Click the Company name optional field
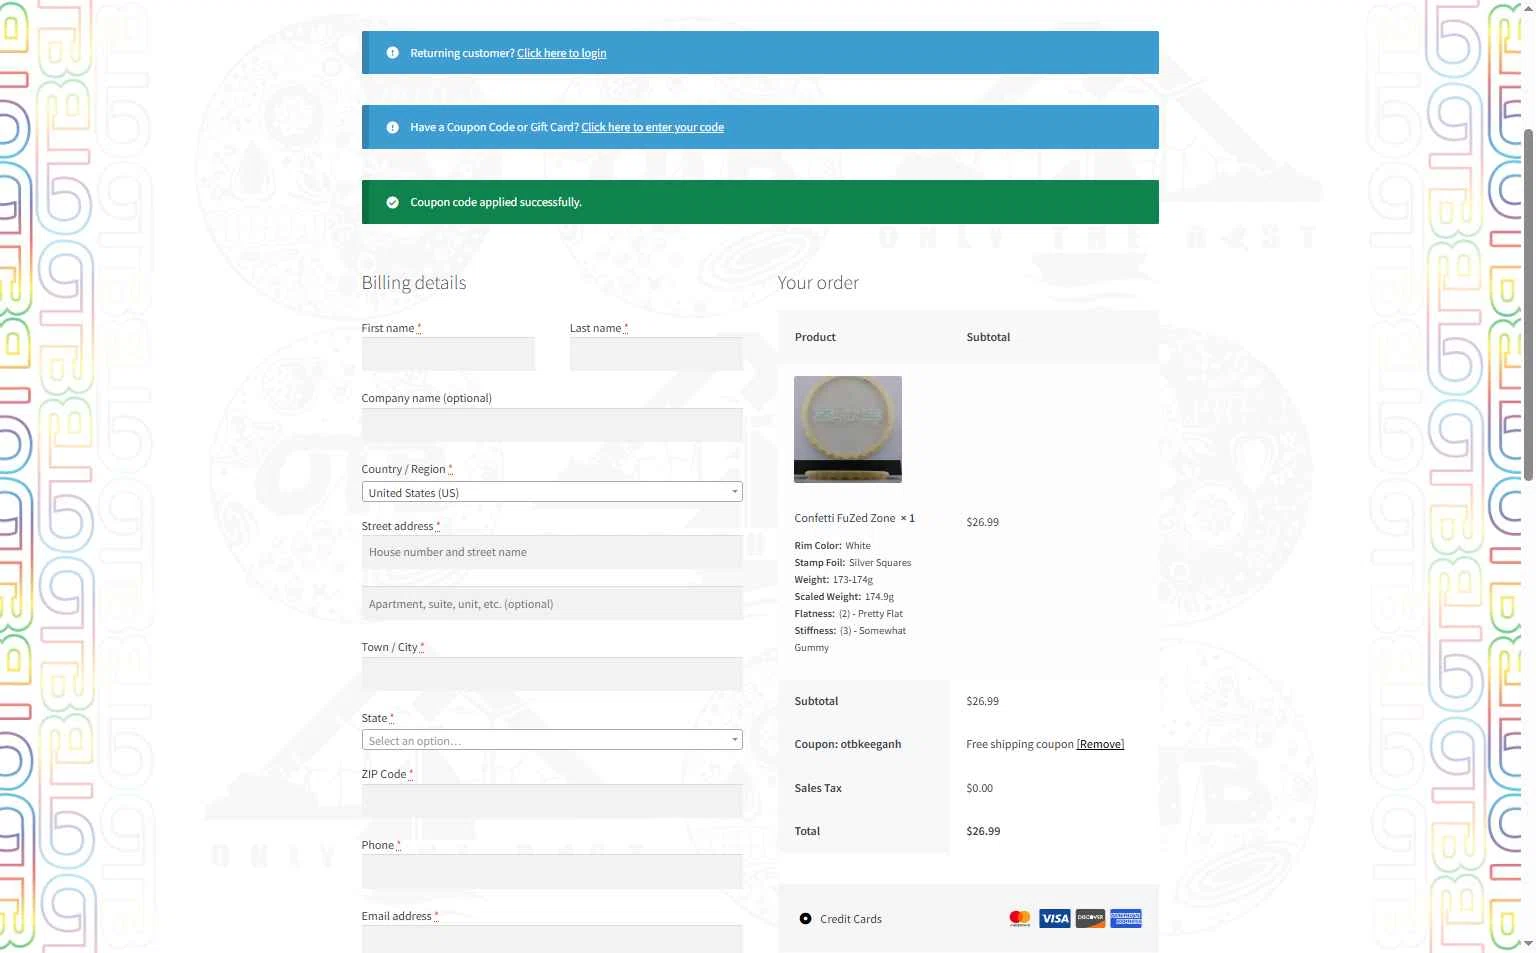The height and width of the screenshot is (953, 1536). [x=552, y=425]
